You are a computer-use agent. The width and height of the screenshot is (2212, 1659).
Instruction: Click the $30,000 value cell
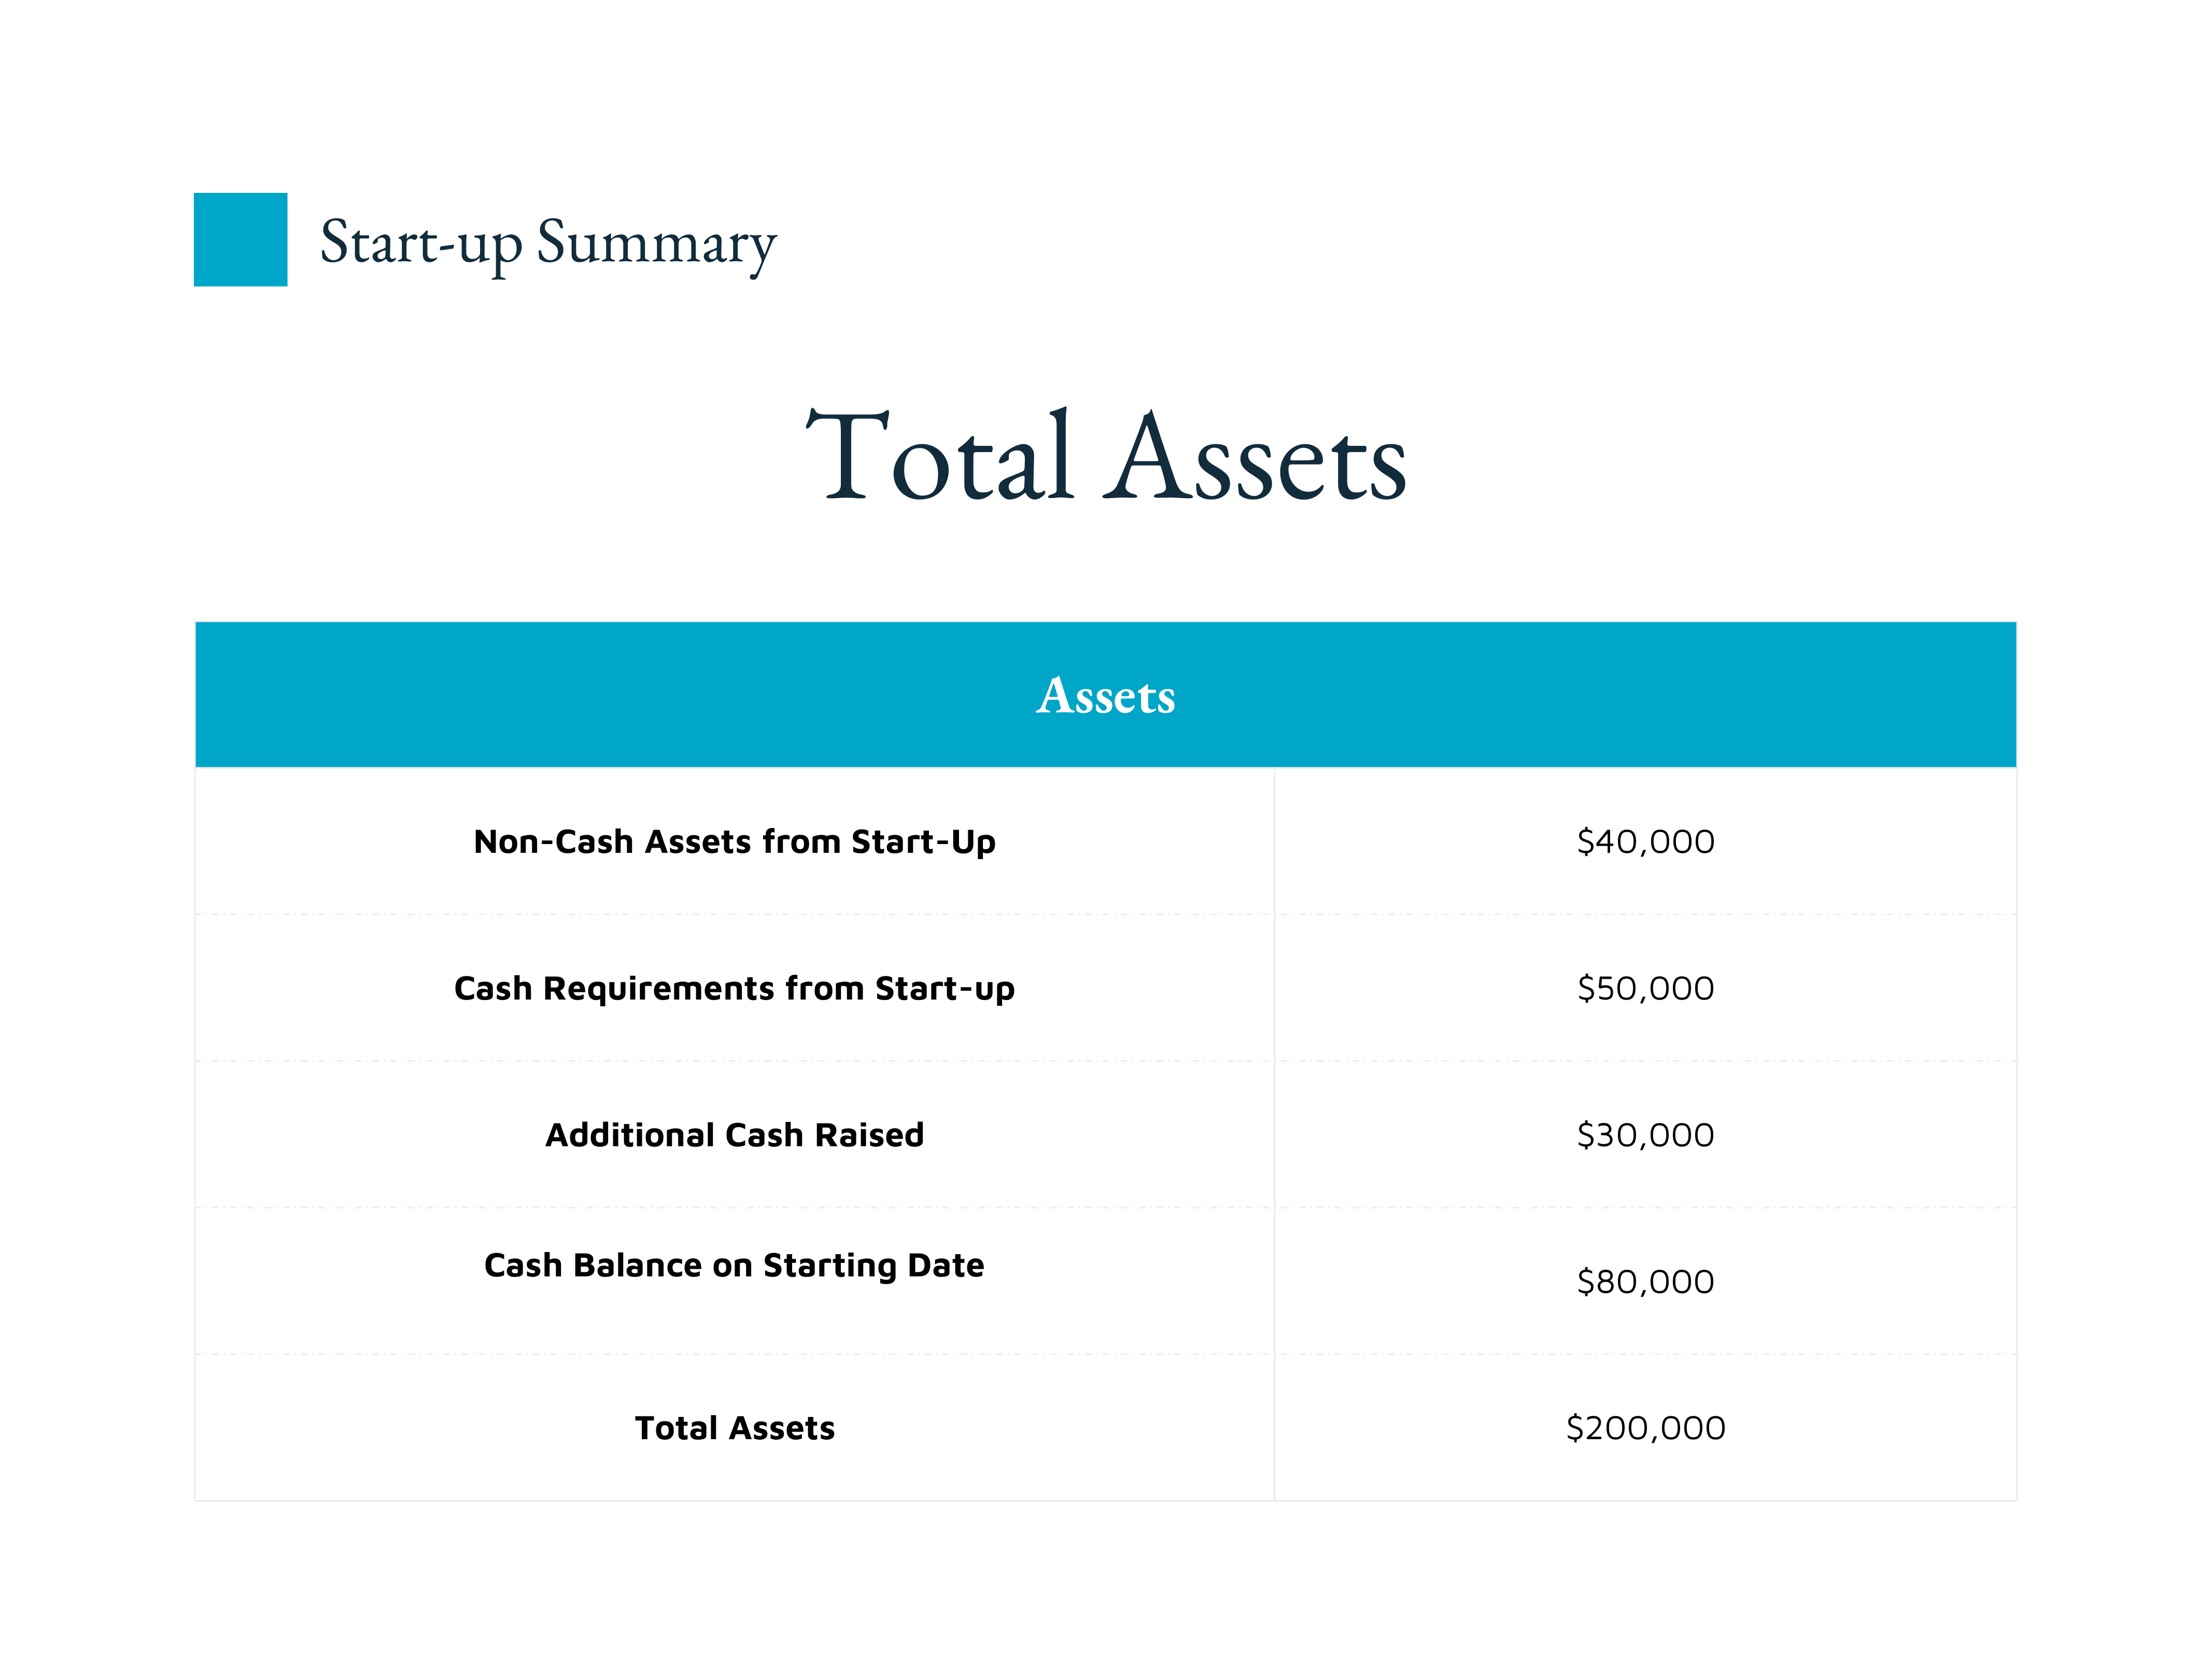(1646, 1135)
